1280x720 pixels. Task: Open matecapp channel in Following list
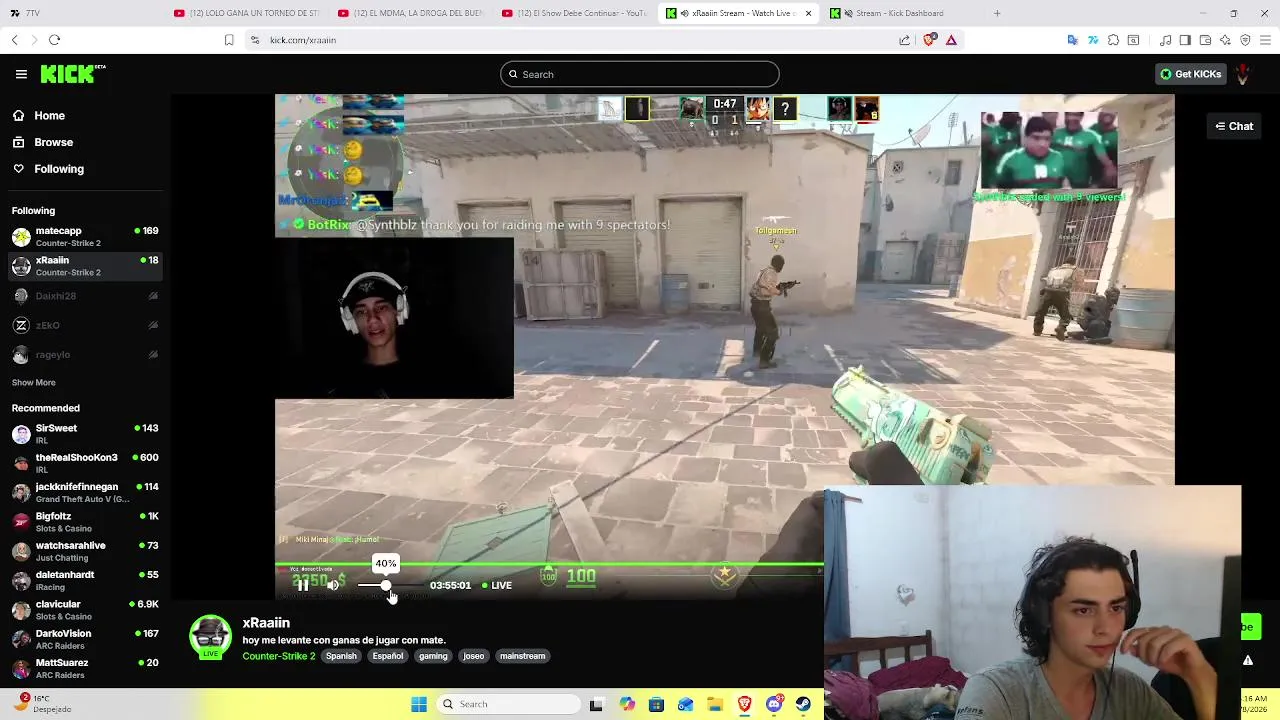85,237
